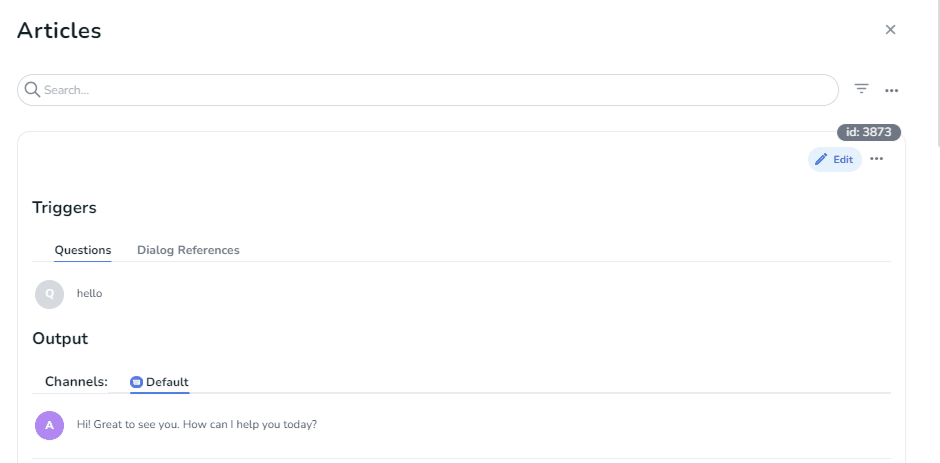
Task: Click the "Hi! Great to see you" answer text
Action: (197, 424)
